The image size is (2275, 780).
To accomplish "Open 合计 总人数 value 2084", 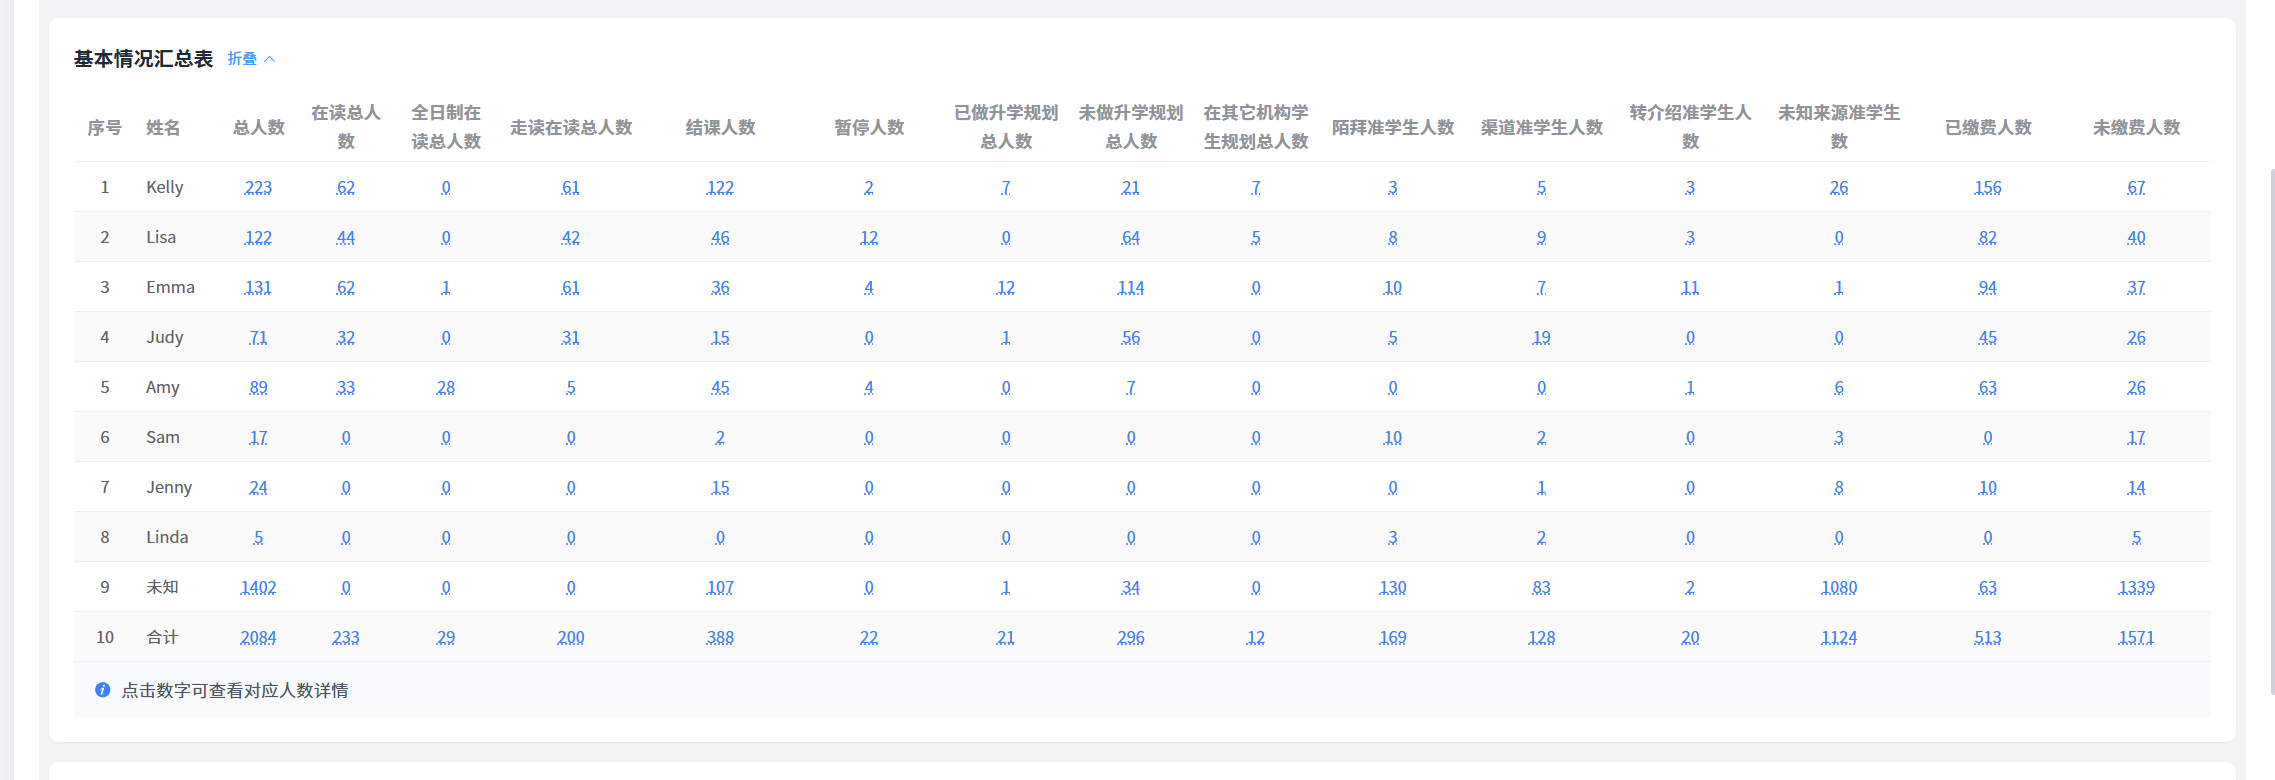I will pyautogui.click(x=258, y=637).
